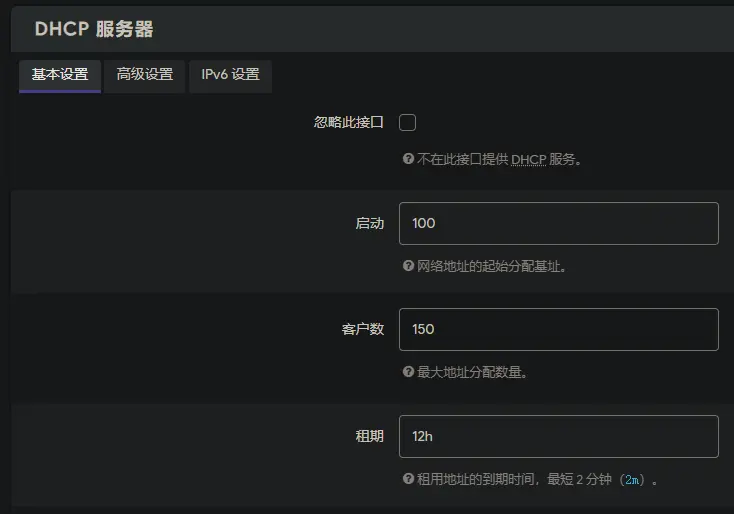The image size is (734, 514).
Task: Click the underlined DHCP abbreviation in the hint
Action: (528, 159)
